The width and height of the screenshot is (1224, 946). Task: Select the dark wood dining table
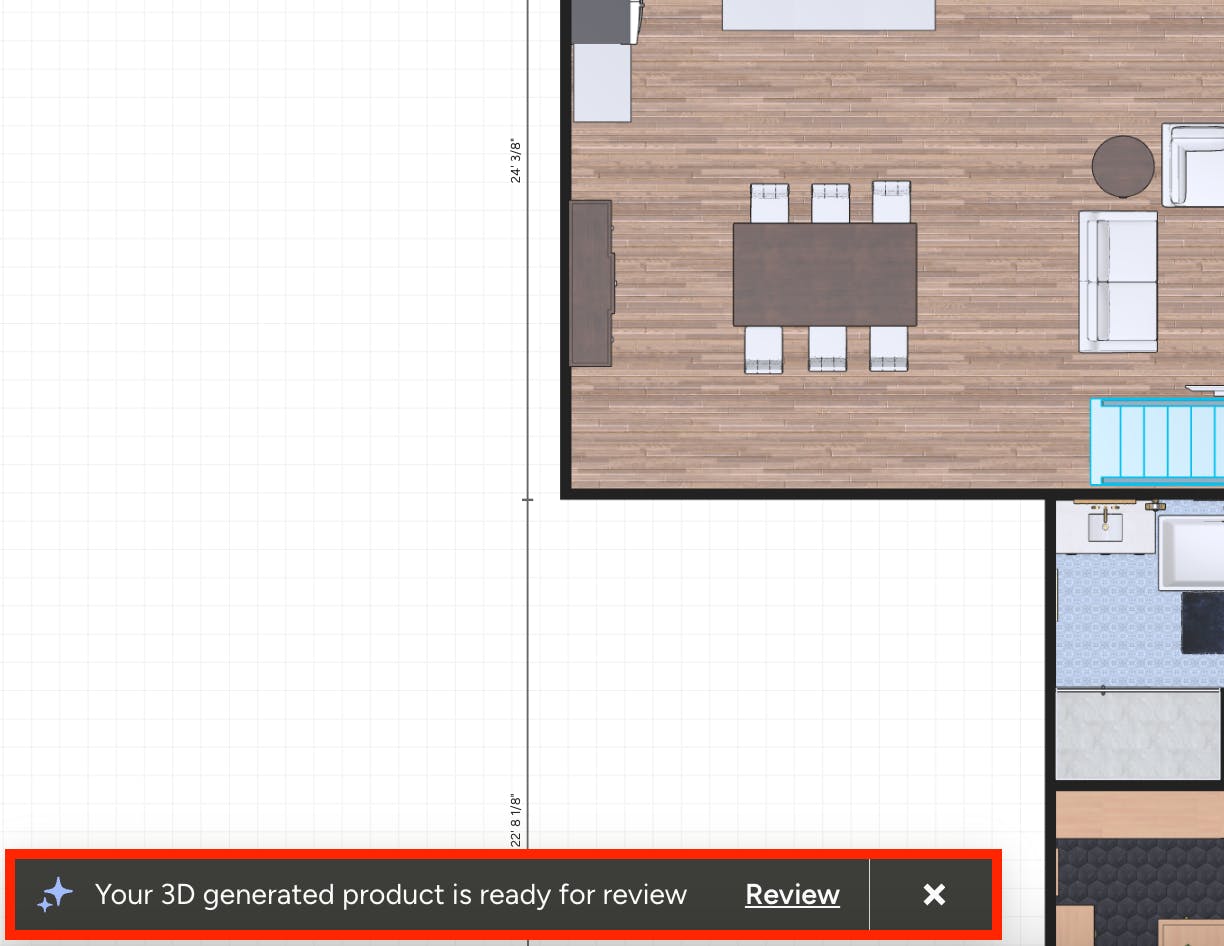point(825,274)
